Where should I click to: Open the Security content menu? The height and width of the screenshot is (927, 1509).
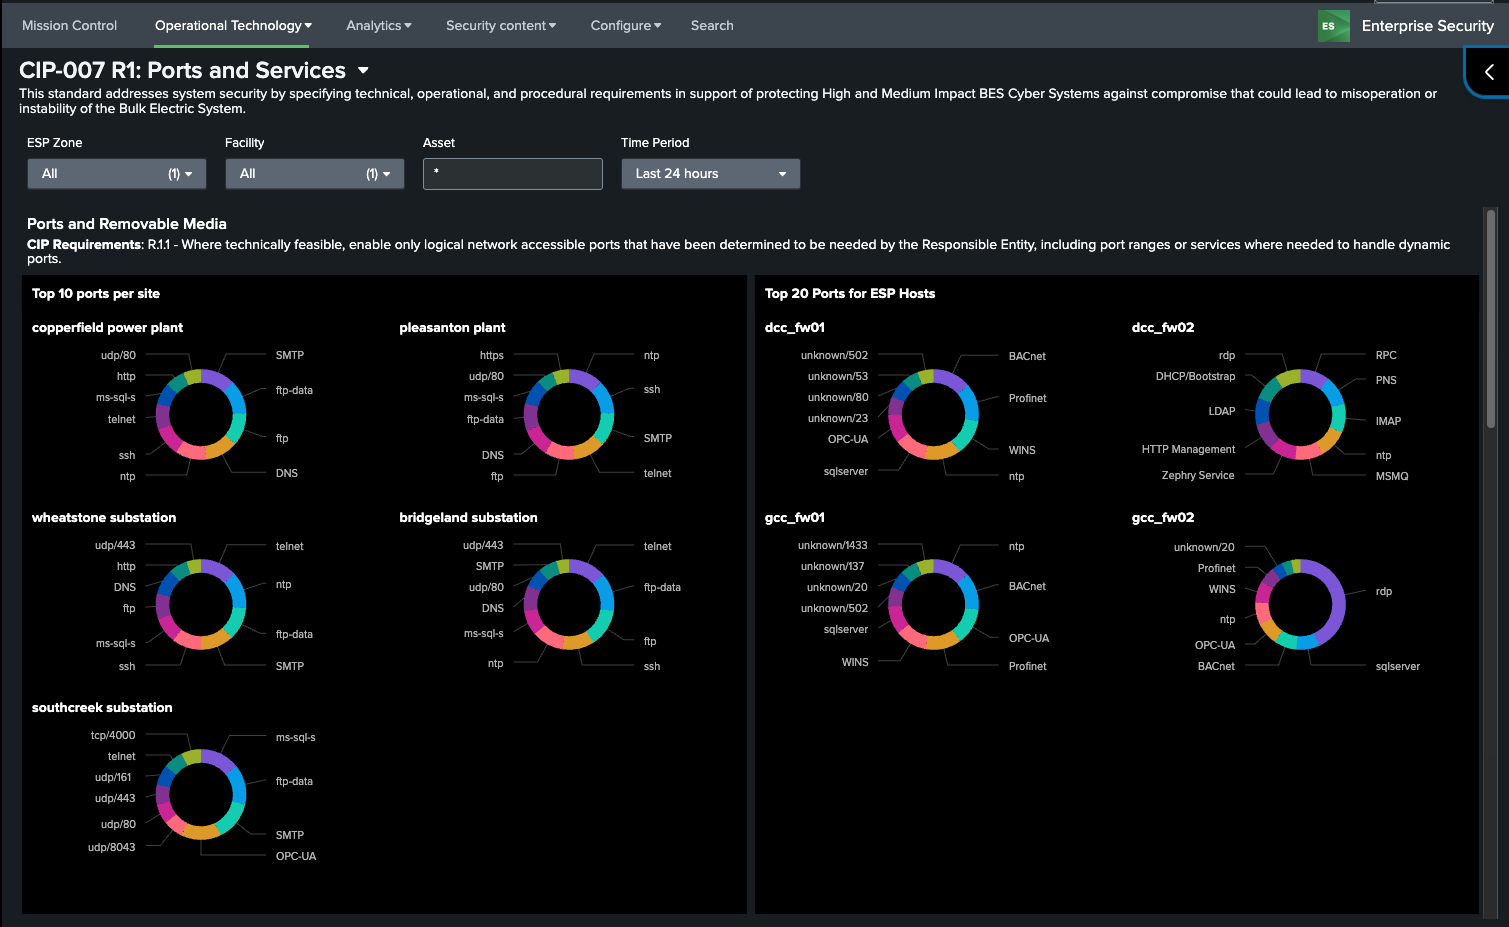(500, 26)
